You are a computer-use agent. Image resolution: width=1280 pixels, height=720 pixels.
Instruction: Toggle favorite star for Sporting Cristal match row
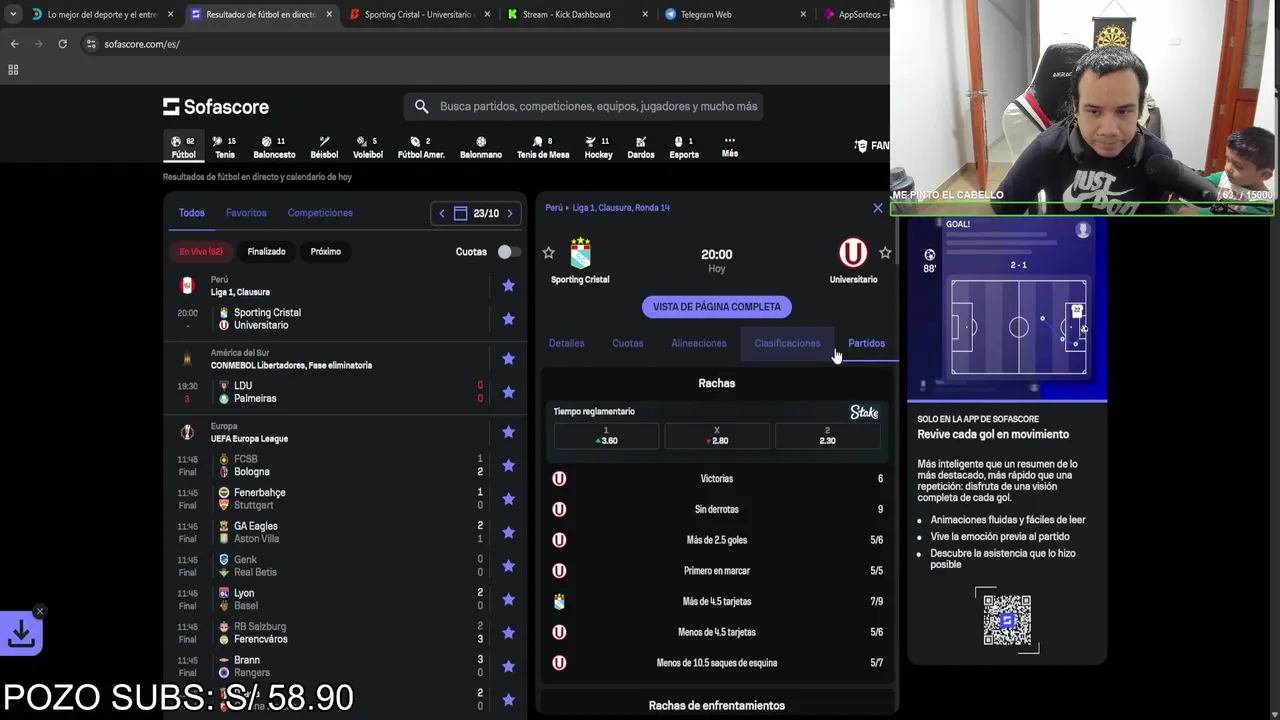[x=508, y=318]
